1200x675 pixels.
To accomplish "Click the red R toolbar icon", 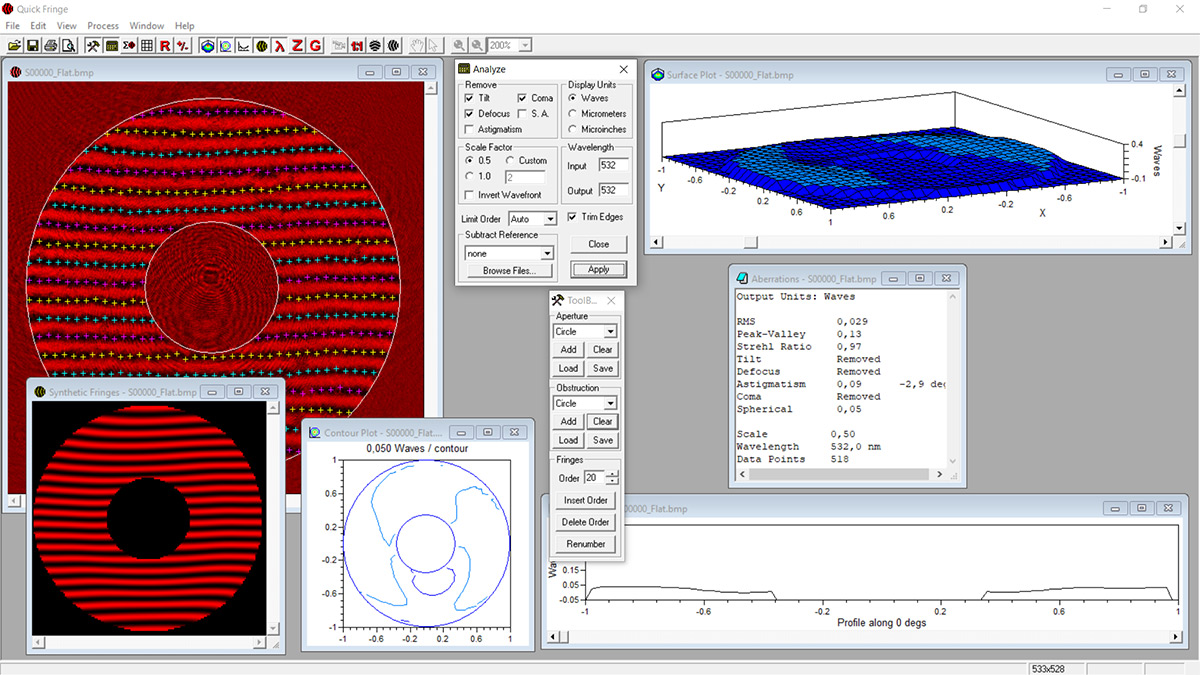I will 165,46.
